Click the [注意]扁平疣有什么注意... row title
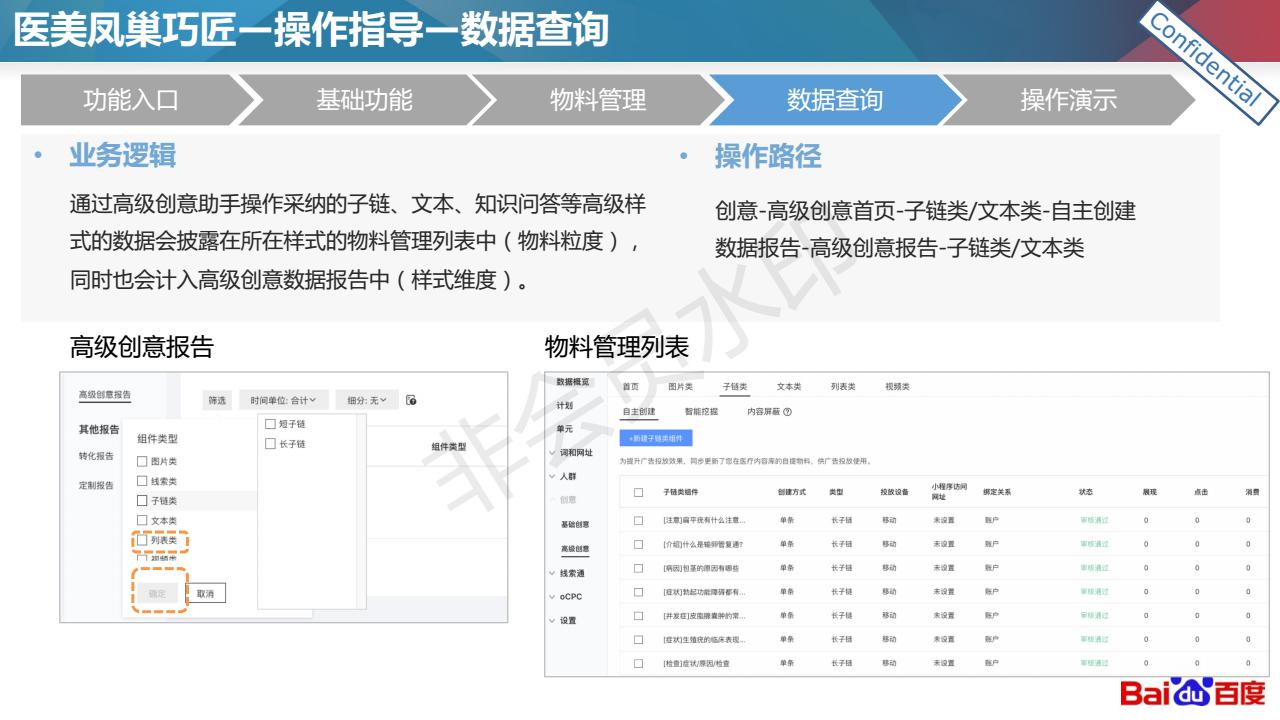 pos(704,520)
